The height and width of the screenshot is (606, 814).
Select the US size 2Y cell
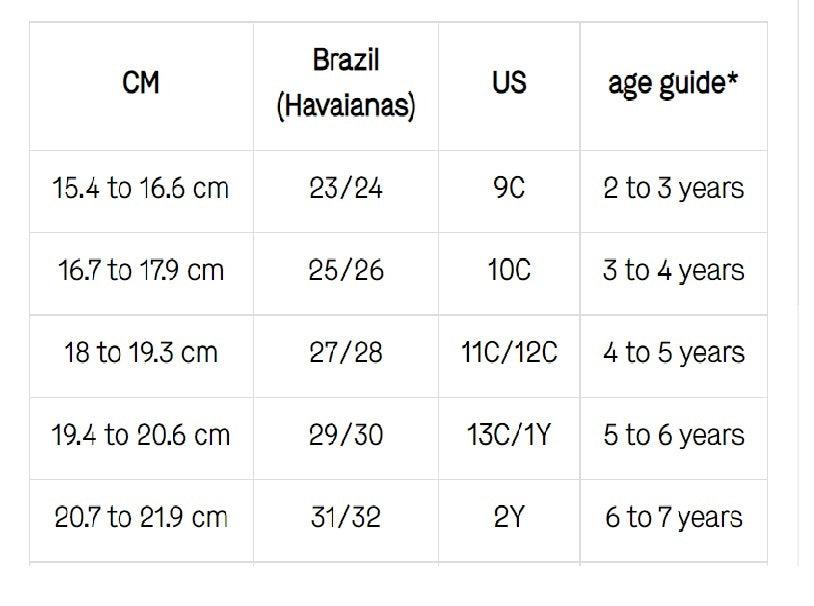click(509, 518)
